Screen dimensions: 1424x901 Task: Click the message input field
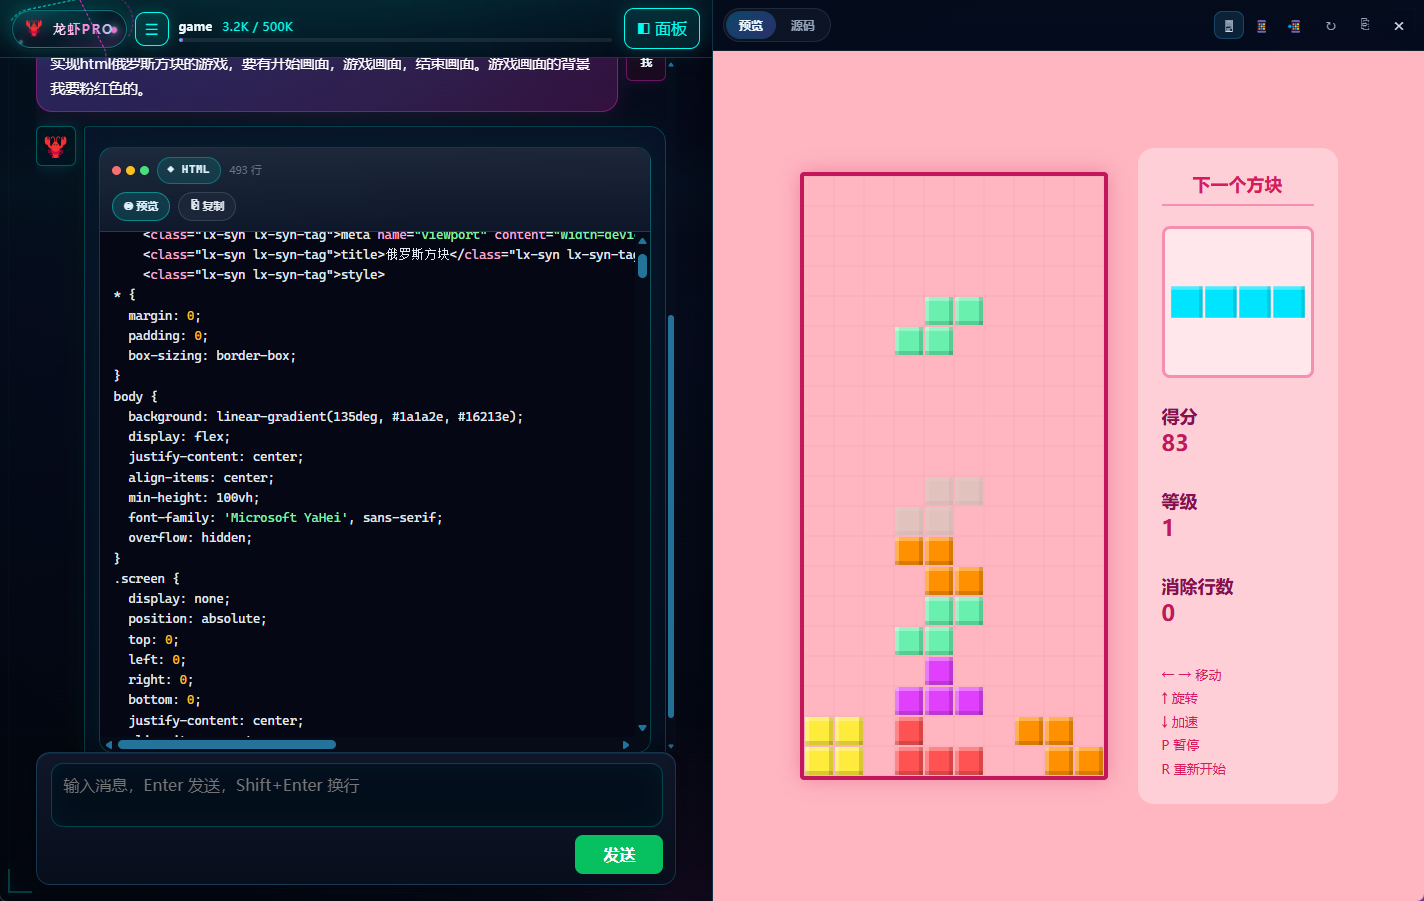(x=357, y=795)
